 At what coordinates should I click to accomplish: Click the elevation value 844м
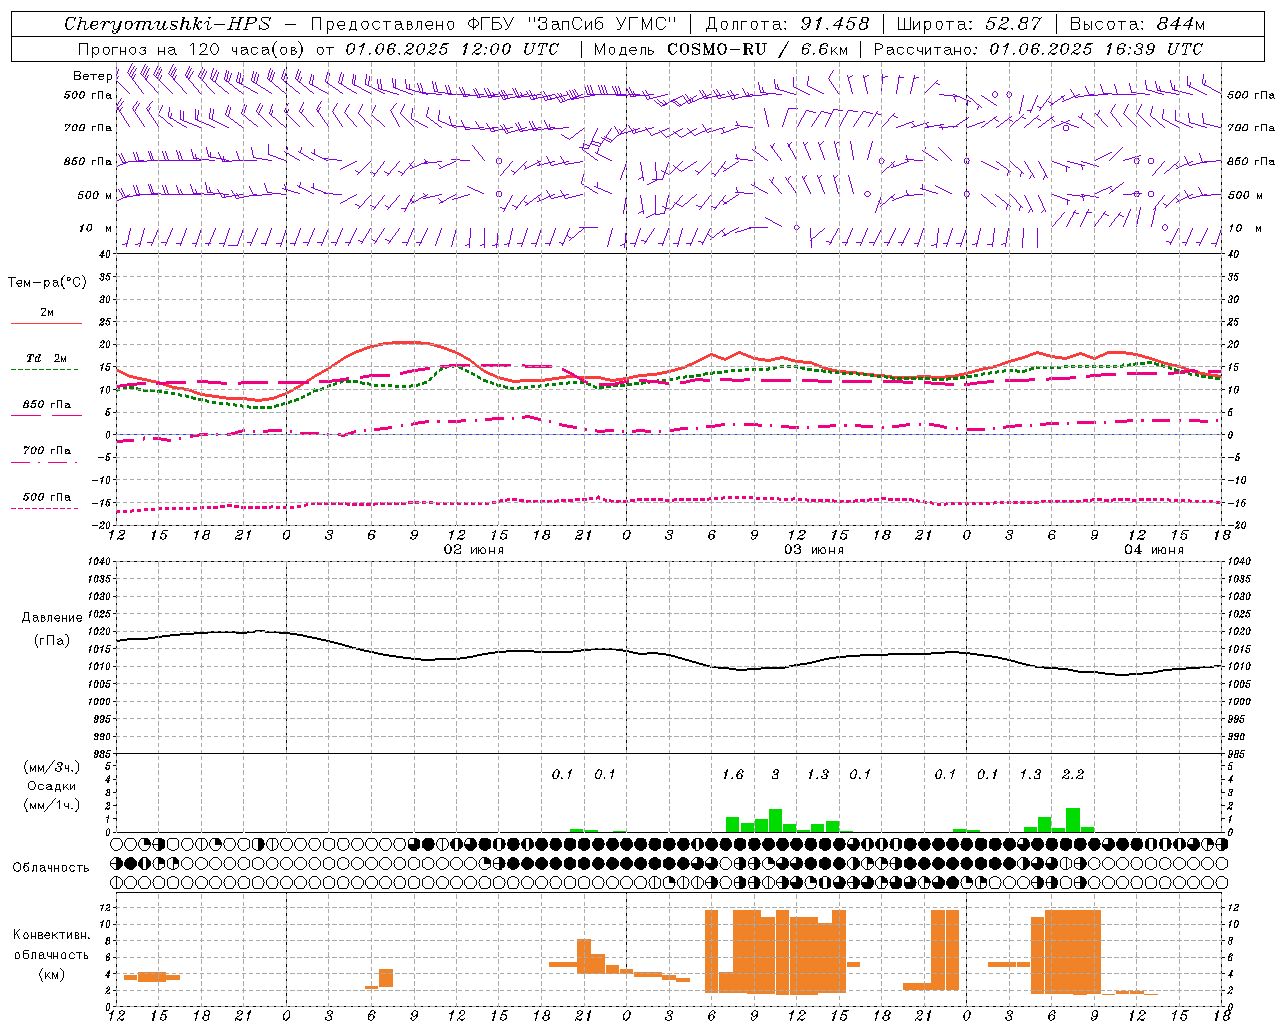tap(1180, 24)
